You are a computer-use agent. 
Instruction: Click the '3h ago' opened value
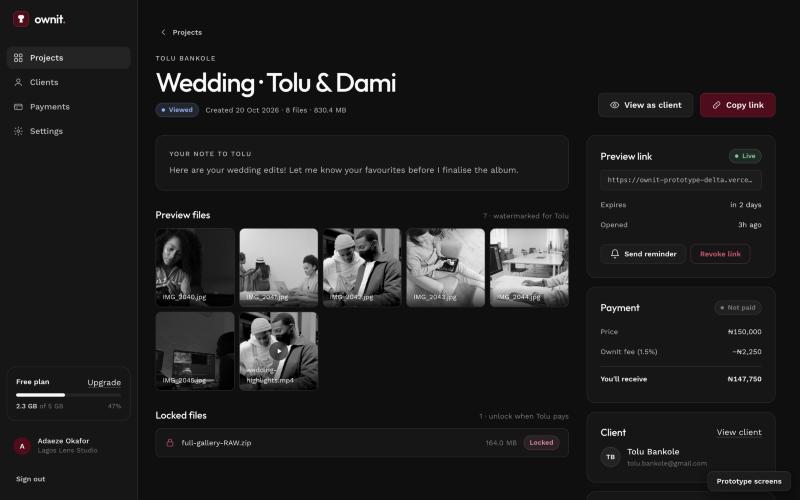click(x=749, y=224)
